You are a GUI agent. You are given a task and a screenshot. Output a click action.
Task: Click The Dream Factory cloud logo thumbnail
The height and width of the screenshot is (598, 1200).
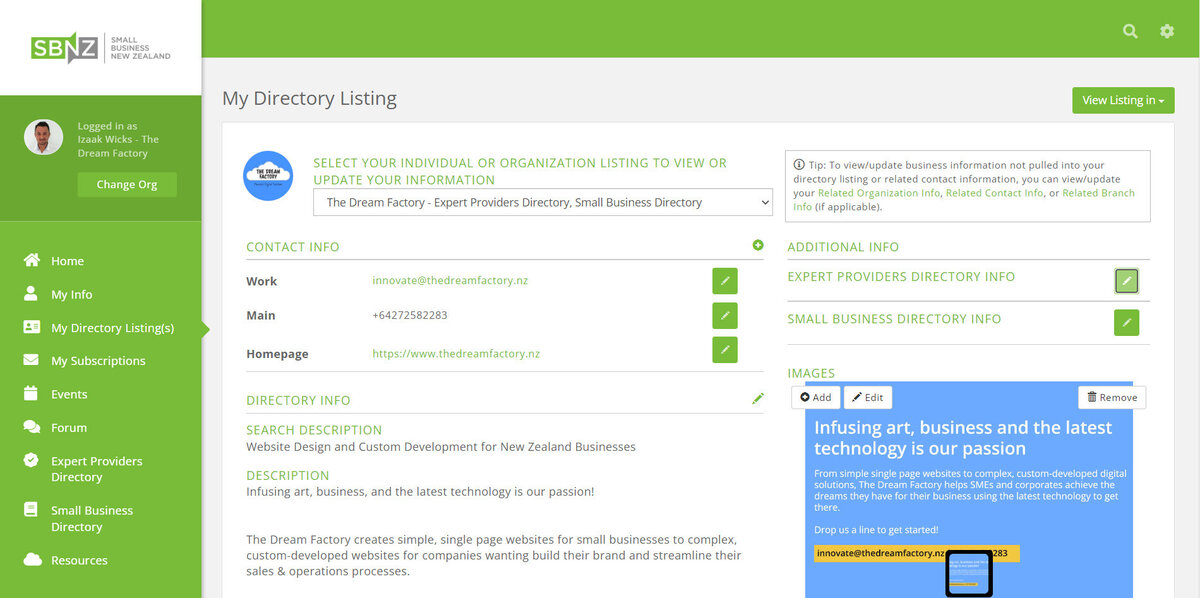click(269, 176)
